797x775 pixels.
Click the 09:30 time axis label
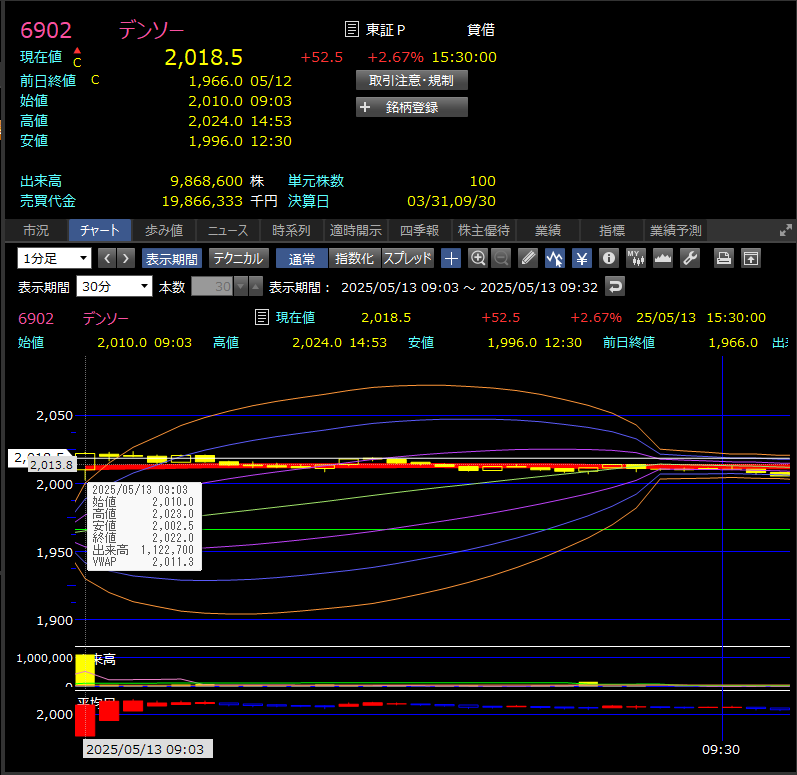(x=721, y=749)
